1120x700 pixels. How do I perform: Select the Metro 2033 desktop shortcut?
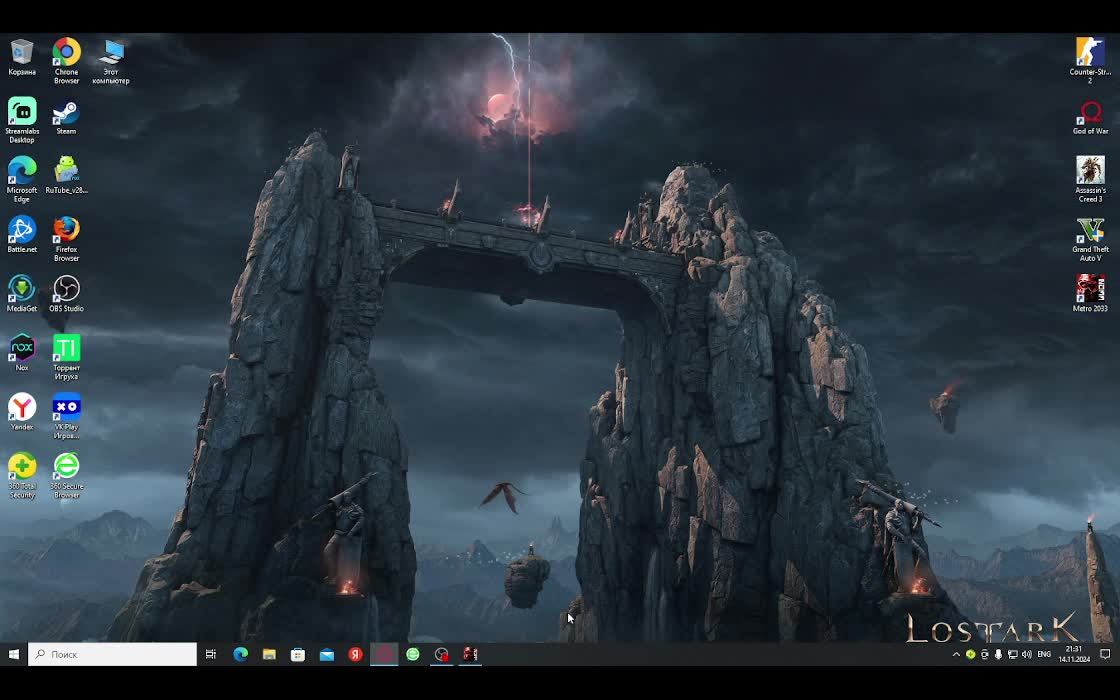coord(1090,294)
